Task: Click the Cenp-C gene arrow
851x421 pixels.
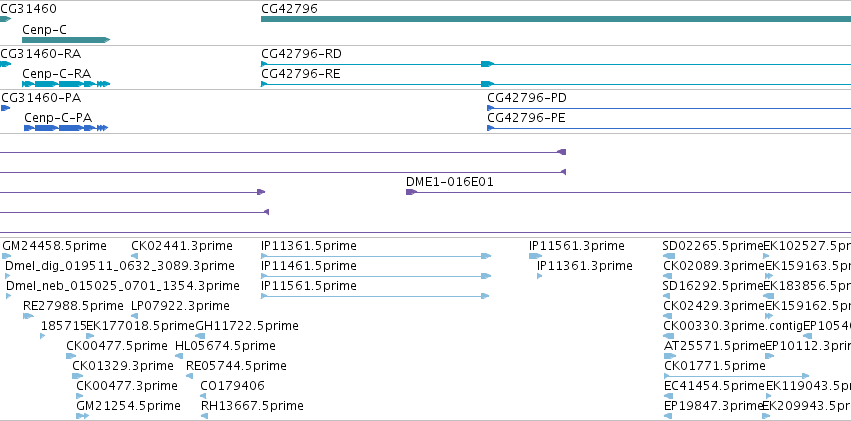Action: pyautogui.click(x=66, y=40)
